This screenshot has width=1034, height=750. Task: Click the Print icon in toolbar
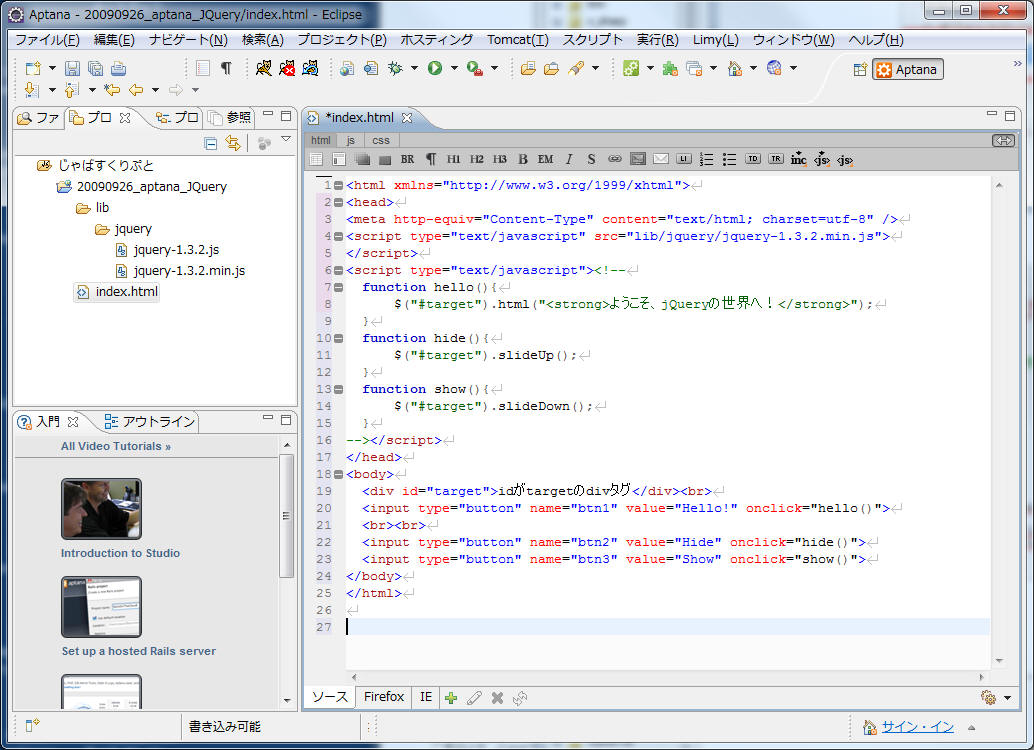118,69
